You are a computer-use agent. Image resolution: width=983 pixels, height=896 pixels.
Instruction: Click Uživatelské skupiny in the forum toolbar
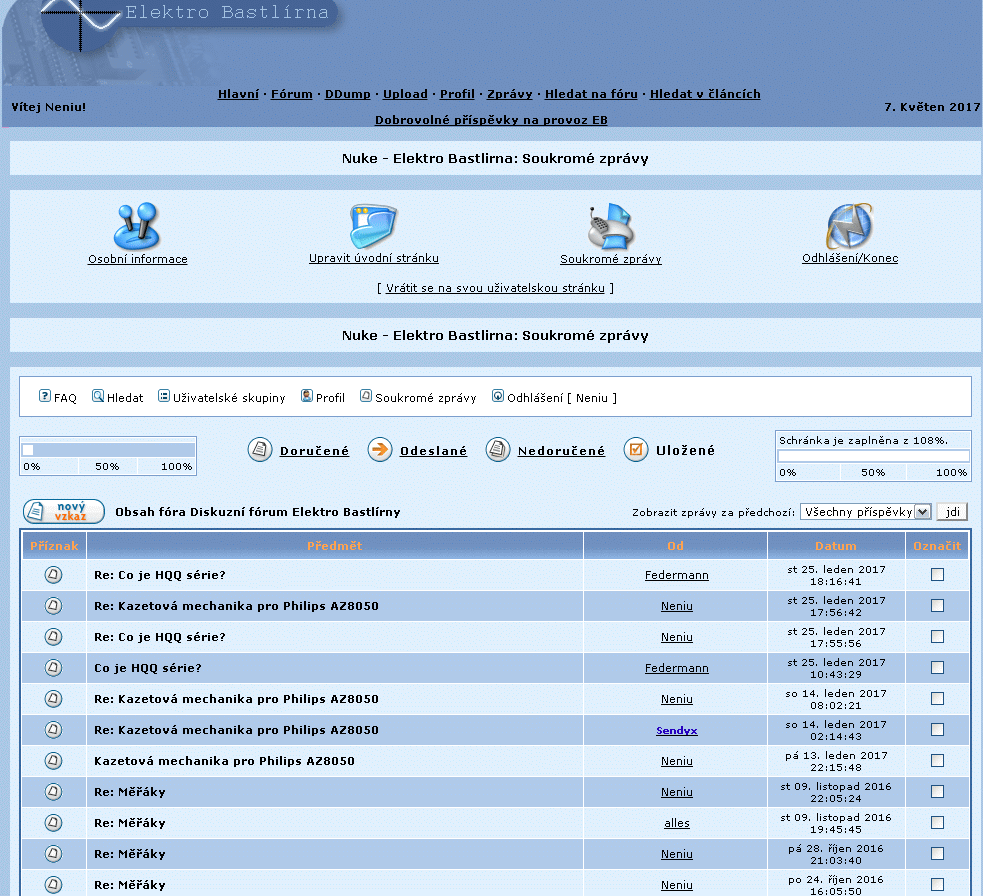(228, 397)
